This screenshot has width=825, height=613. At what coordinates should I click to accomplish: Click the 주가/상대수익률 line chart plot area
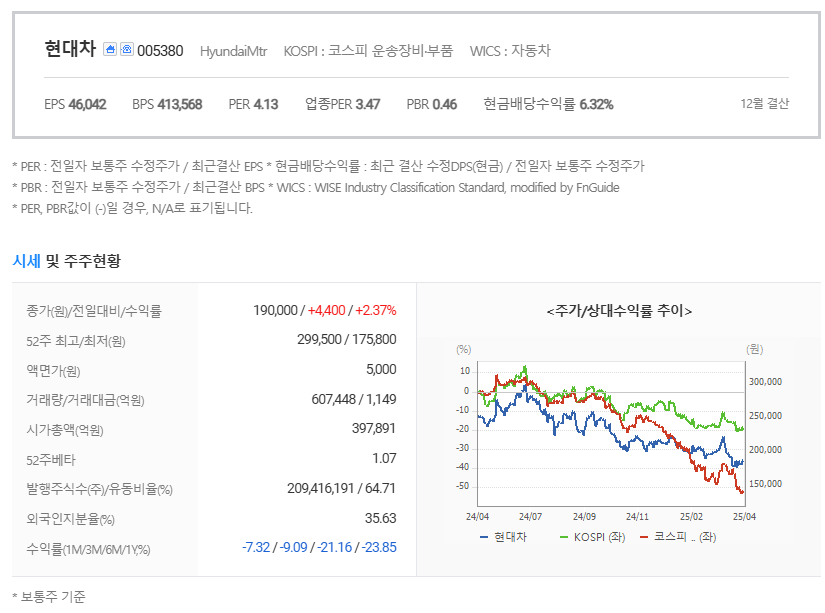(x=611, y=434)
